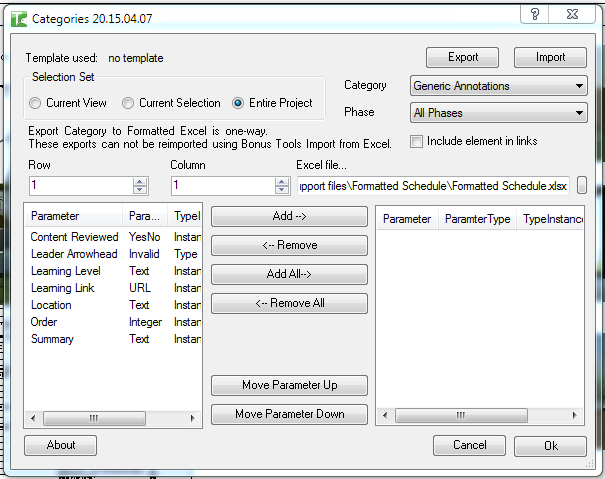Image resolution: width=605 pixels, height=479 pixels.
Task: Click the YesNo type cell for Content Reviewed
Action: (144, 237)
